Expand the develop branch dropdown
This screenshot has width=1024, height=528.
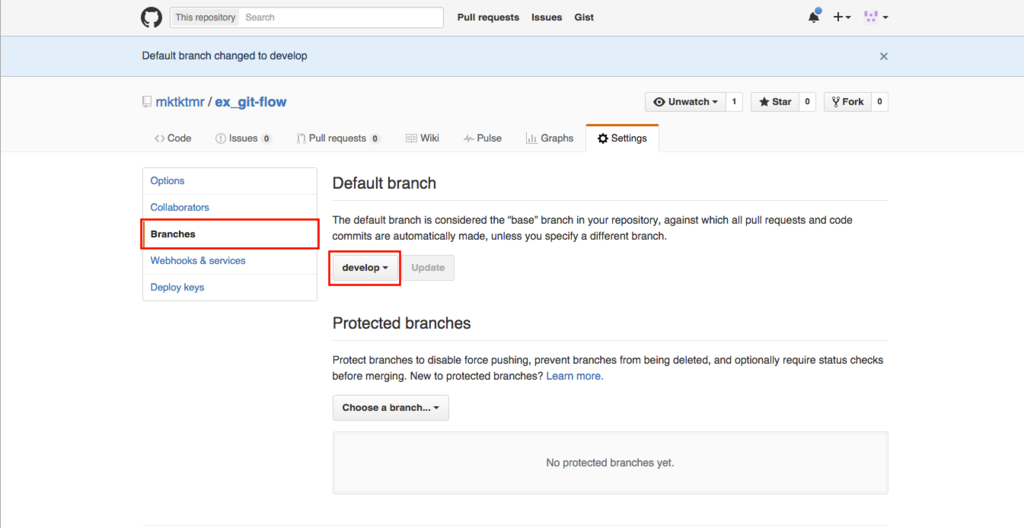tap(365, 268)
